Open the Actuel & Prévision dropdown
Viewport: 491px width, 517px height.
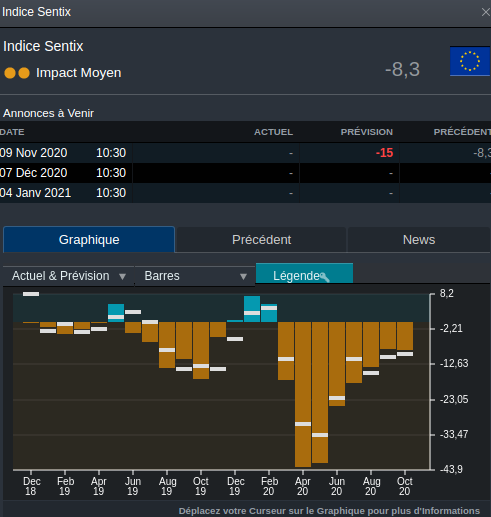(x=68, y=276)
